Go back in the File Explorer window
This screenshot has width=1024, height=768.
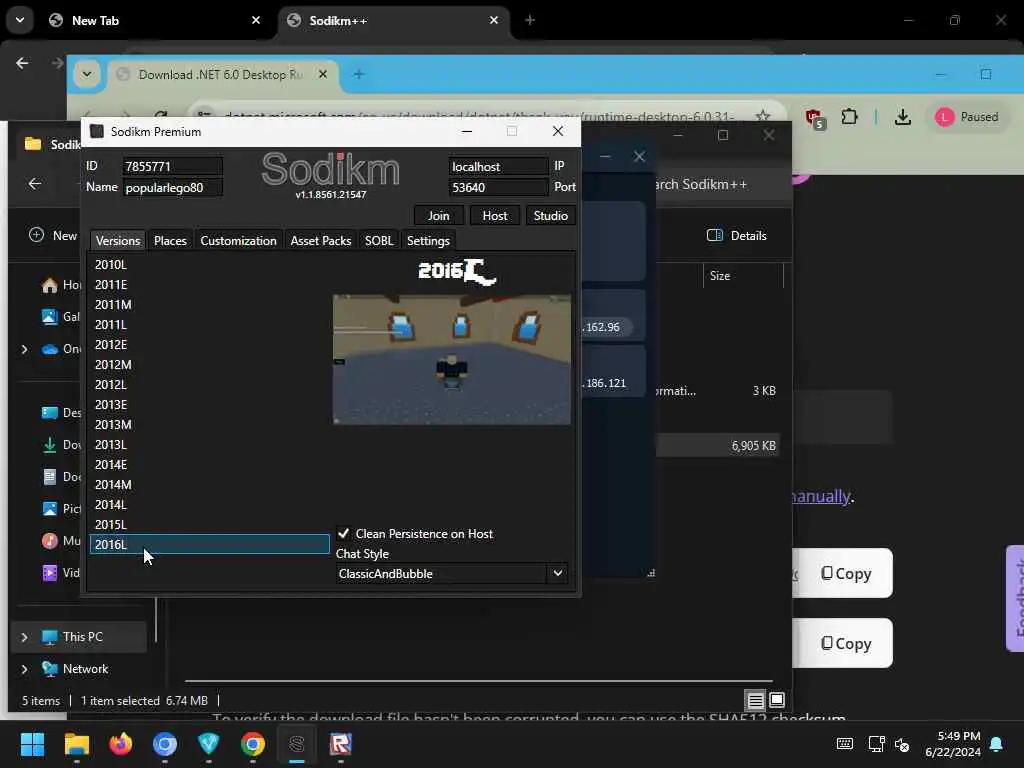point(35,184)
